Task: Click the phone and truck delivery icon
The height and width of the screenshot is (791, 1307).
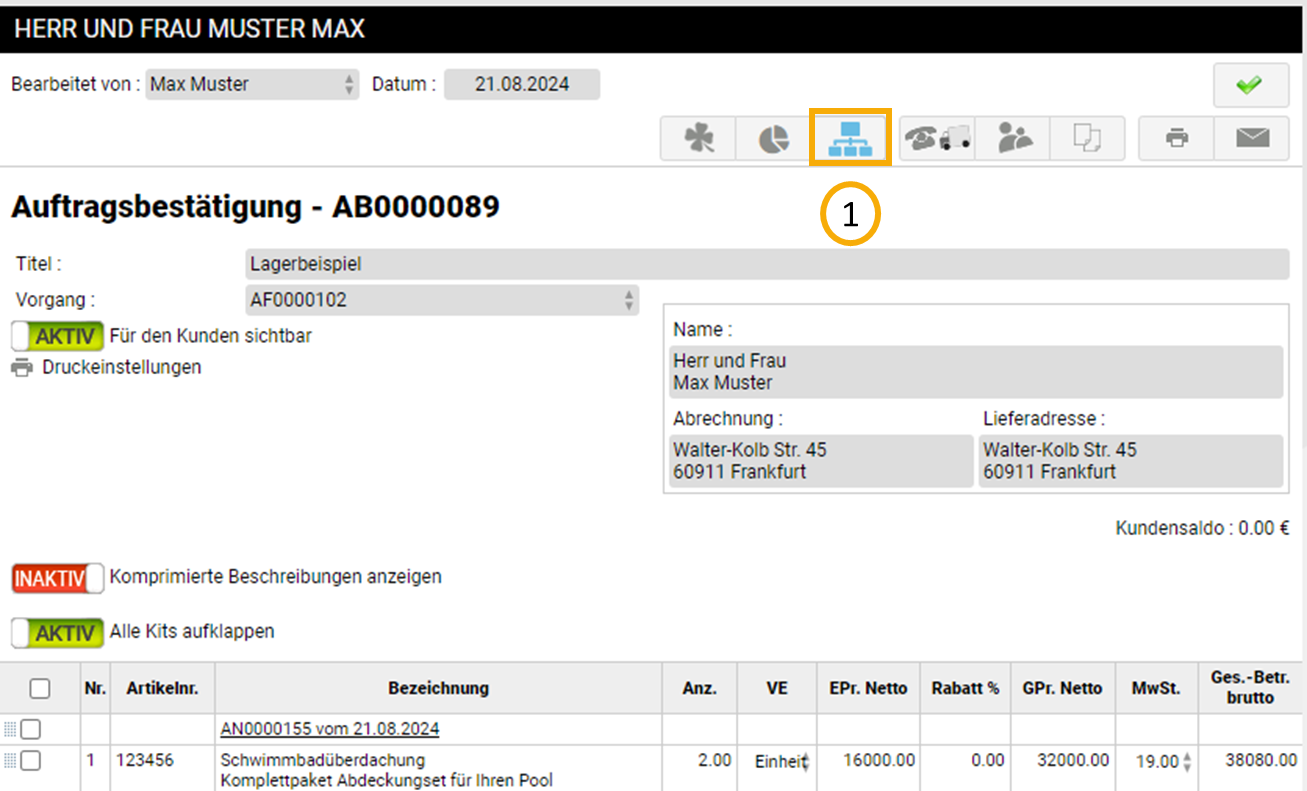Action: point(937,139)
